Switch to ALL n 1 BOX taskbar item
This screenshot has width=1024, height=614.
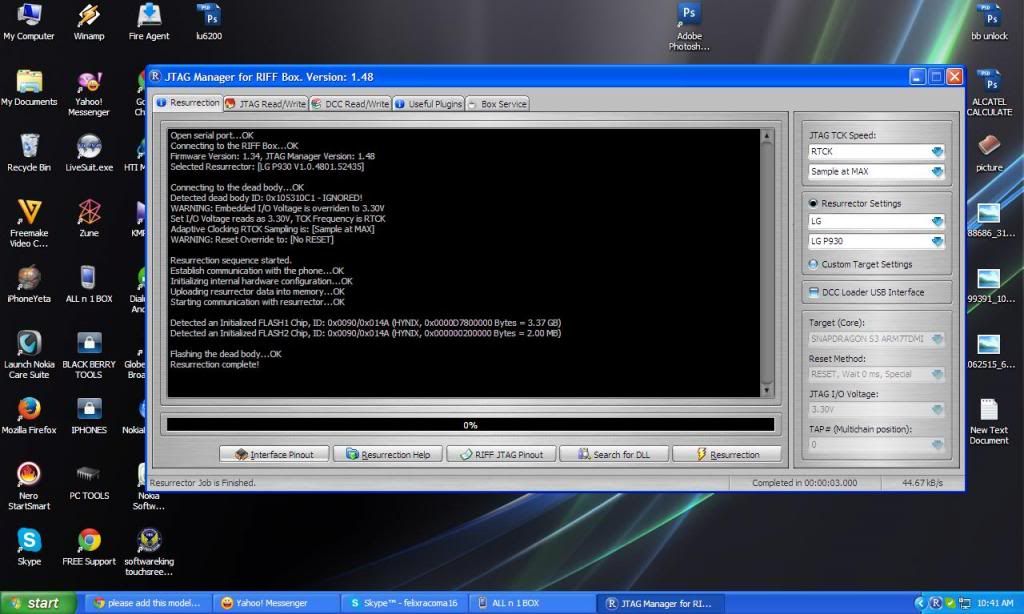(532, 603)
